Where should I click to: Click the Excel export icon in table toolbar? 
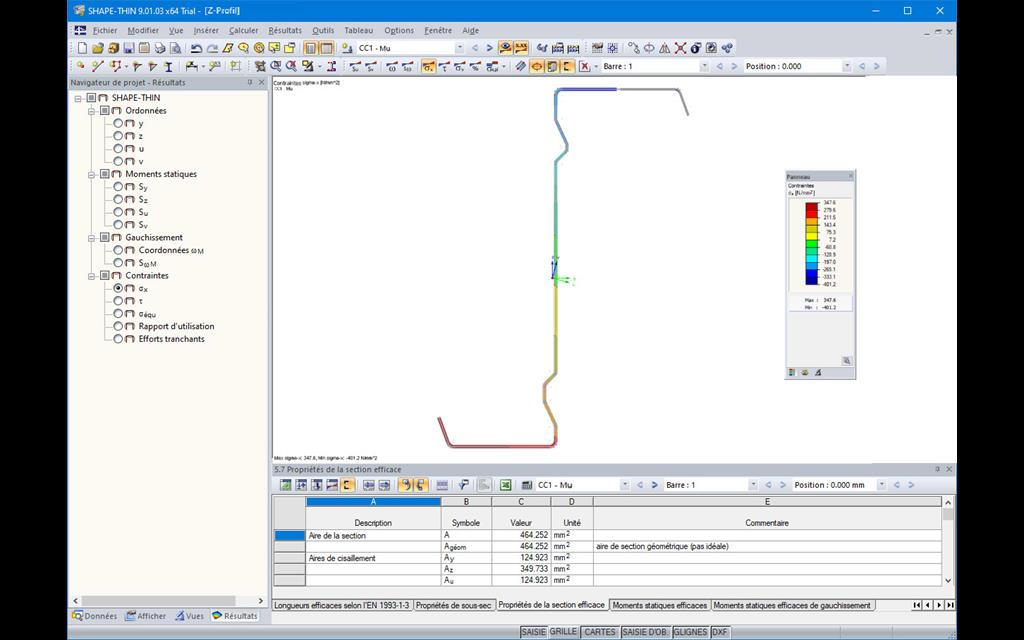tap(505, 485)
